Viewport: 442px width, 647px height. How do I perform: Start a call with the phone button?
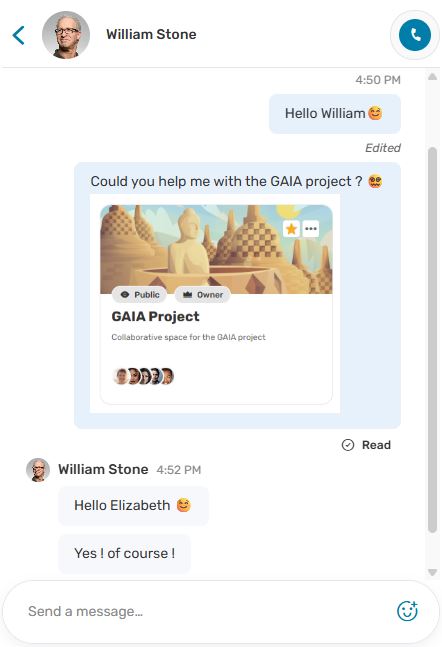pyautogui.click(x=415, y=35)
